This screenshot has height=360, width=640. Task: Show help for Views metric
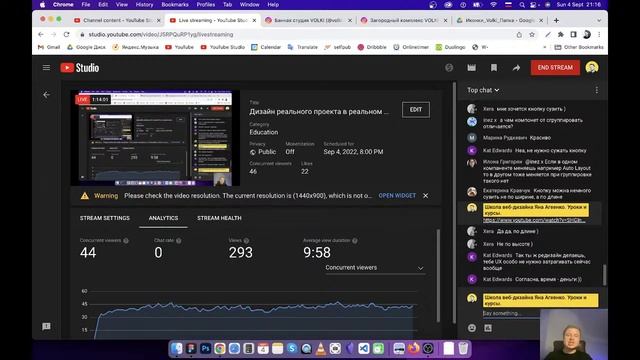click(x=246, y=241)
